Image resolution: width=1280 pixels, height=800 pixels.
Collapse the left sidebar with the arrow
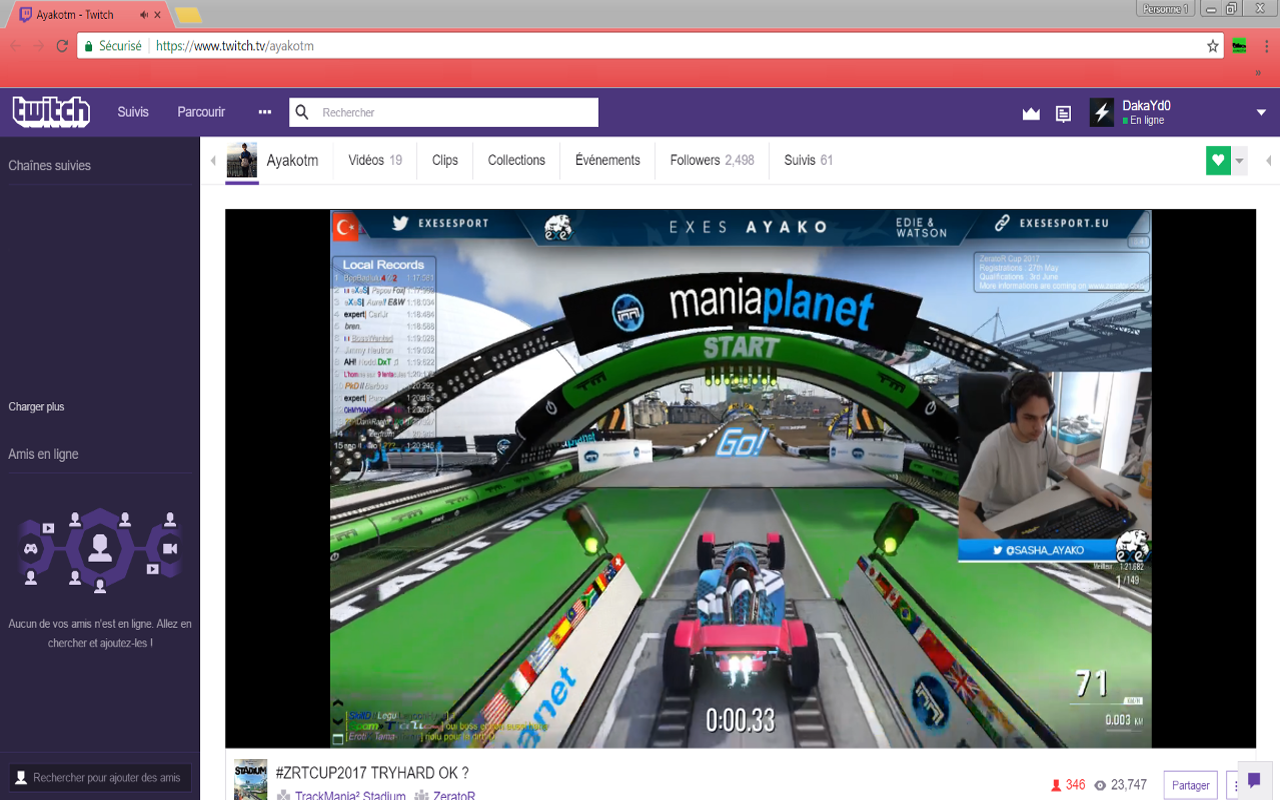[x=212, y=161]
